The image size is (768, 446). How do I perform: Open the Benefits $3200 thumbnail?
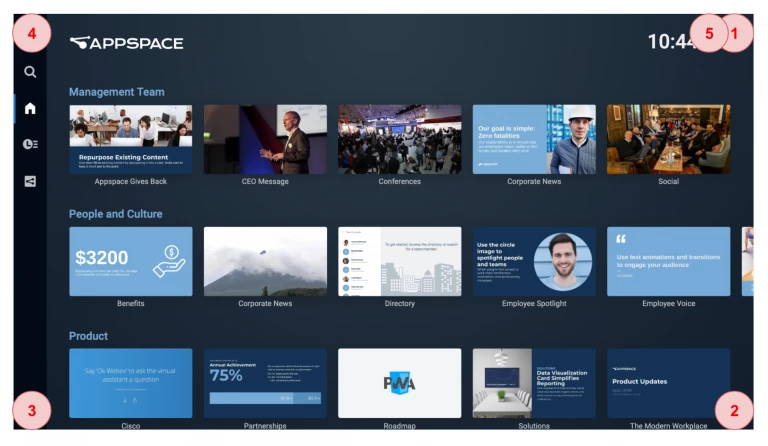point(131,261)
